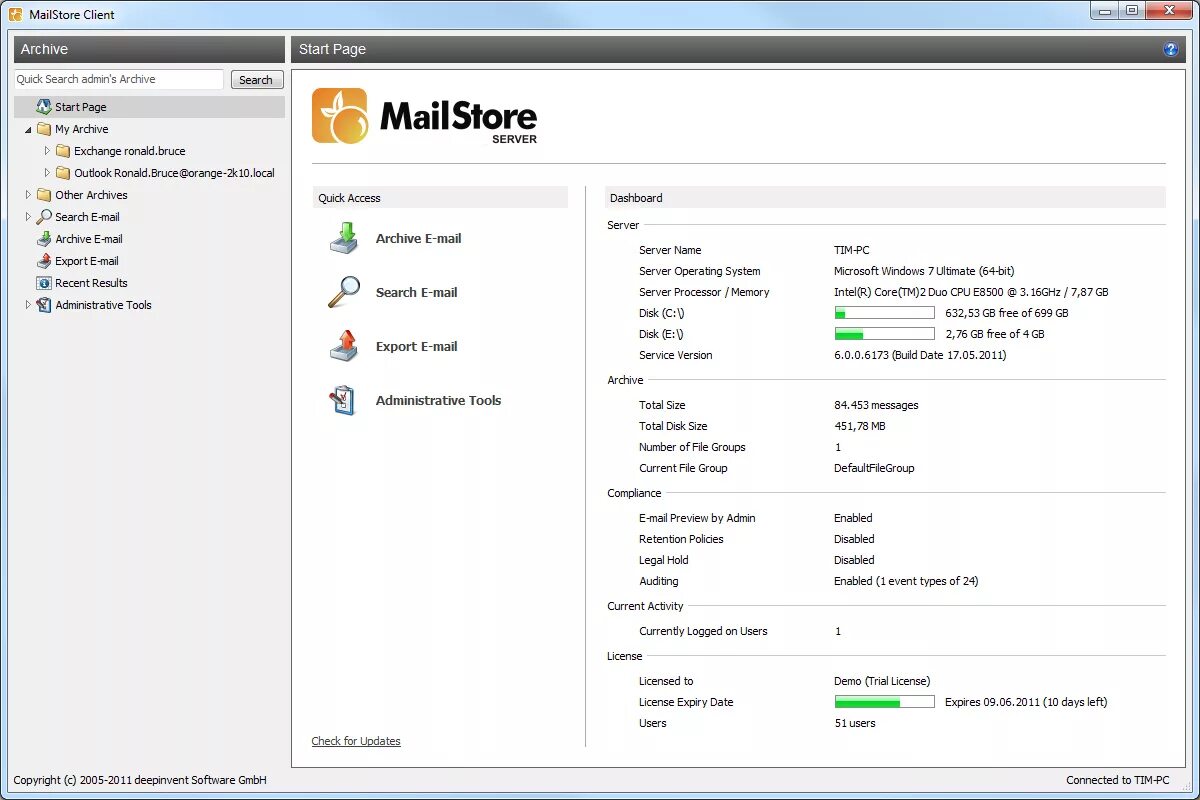Viewport: 1200px width, 800px height.
Task: Click the 'Retention Policies' label
Action: [681, 539]
